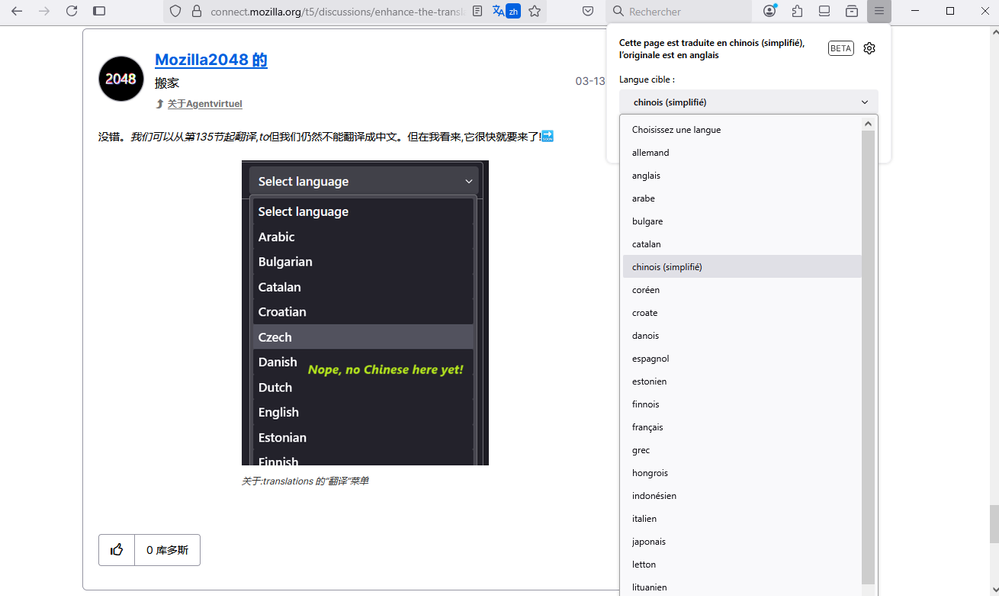Image resolution: width=999 pixels, height=596 pixels.
Task: Select coréen from language list
Action: (742, 290)
